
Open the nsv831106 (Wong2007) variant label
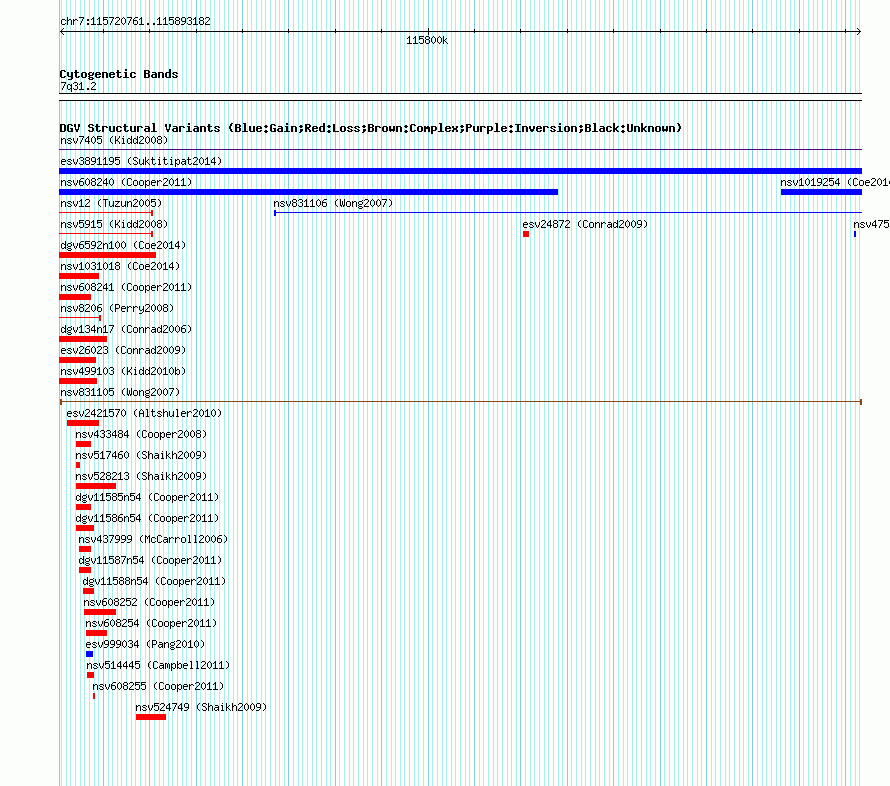point(333,203)
